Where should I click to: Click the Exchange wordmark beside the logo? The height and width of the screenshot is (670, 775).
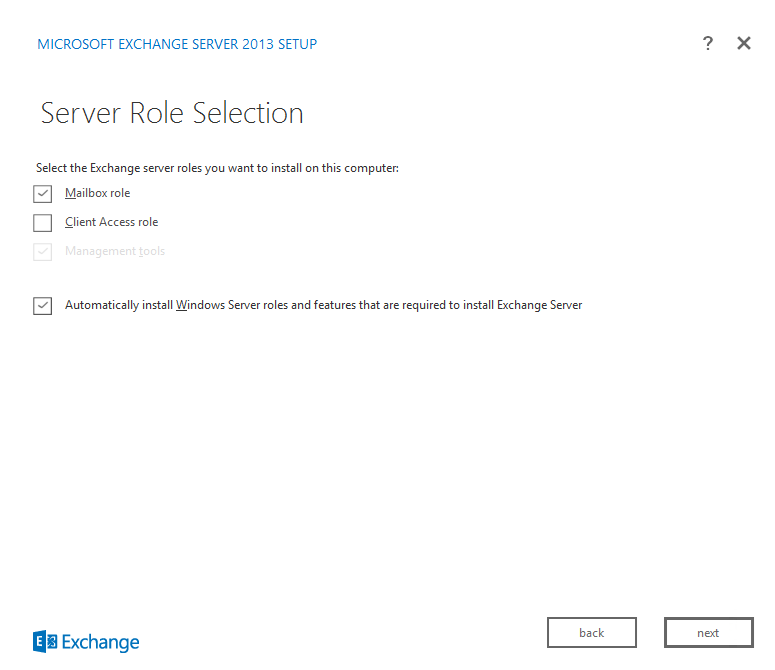[100, 642]
